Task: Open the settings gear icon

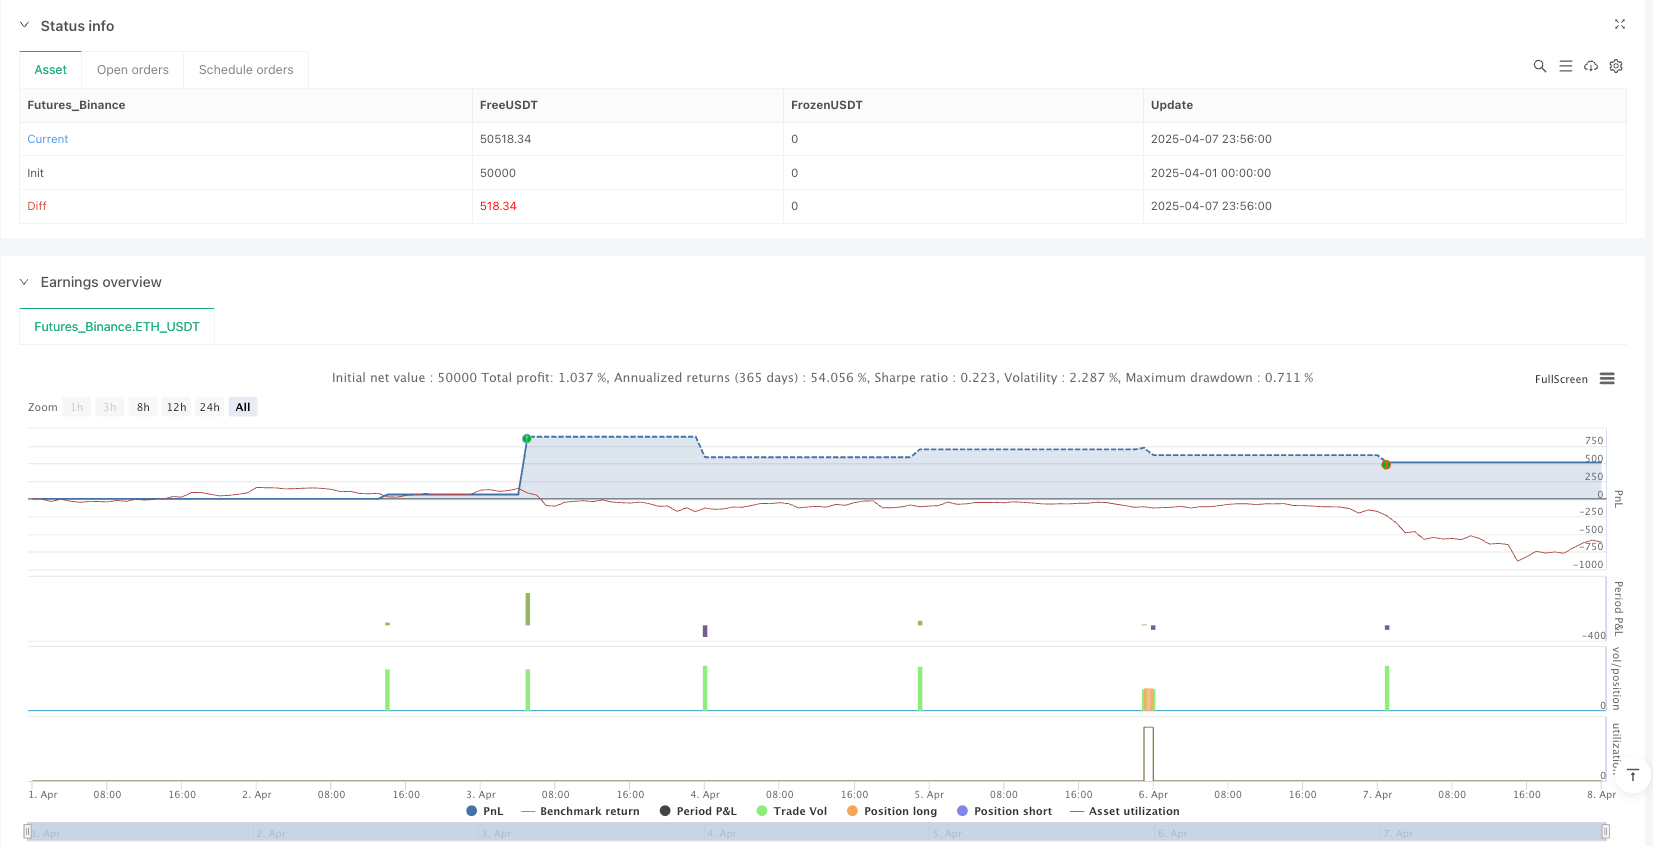Action: [x=1616, y=66]
